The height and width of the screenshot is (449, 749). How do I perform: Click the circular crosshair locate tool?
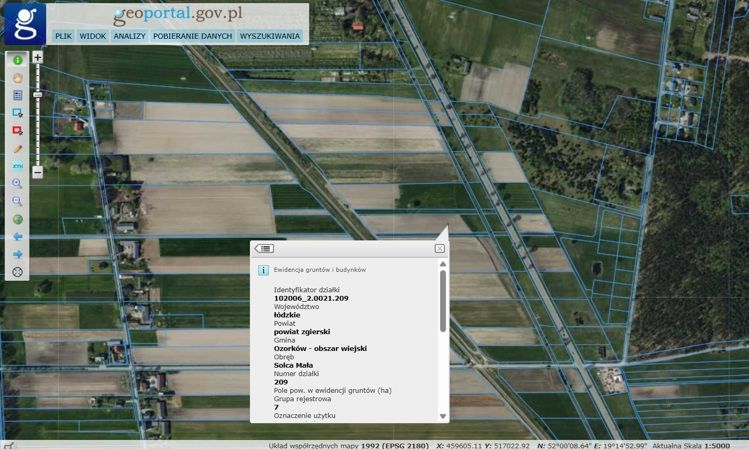[x=17, y=272]
